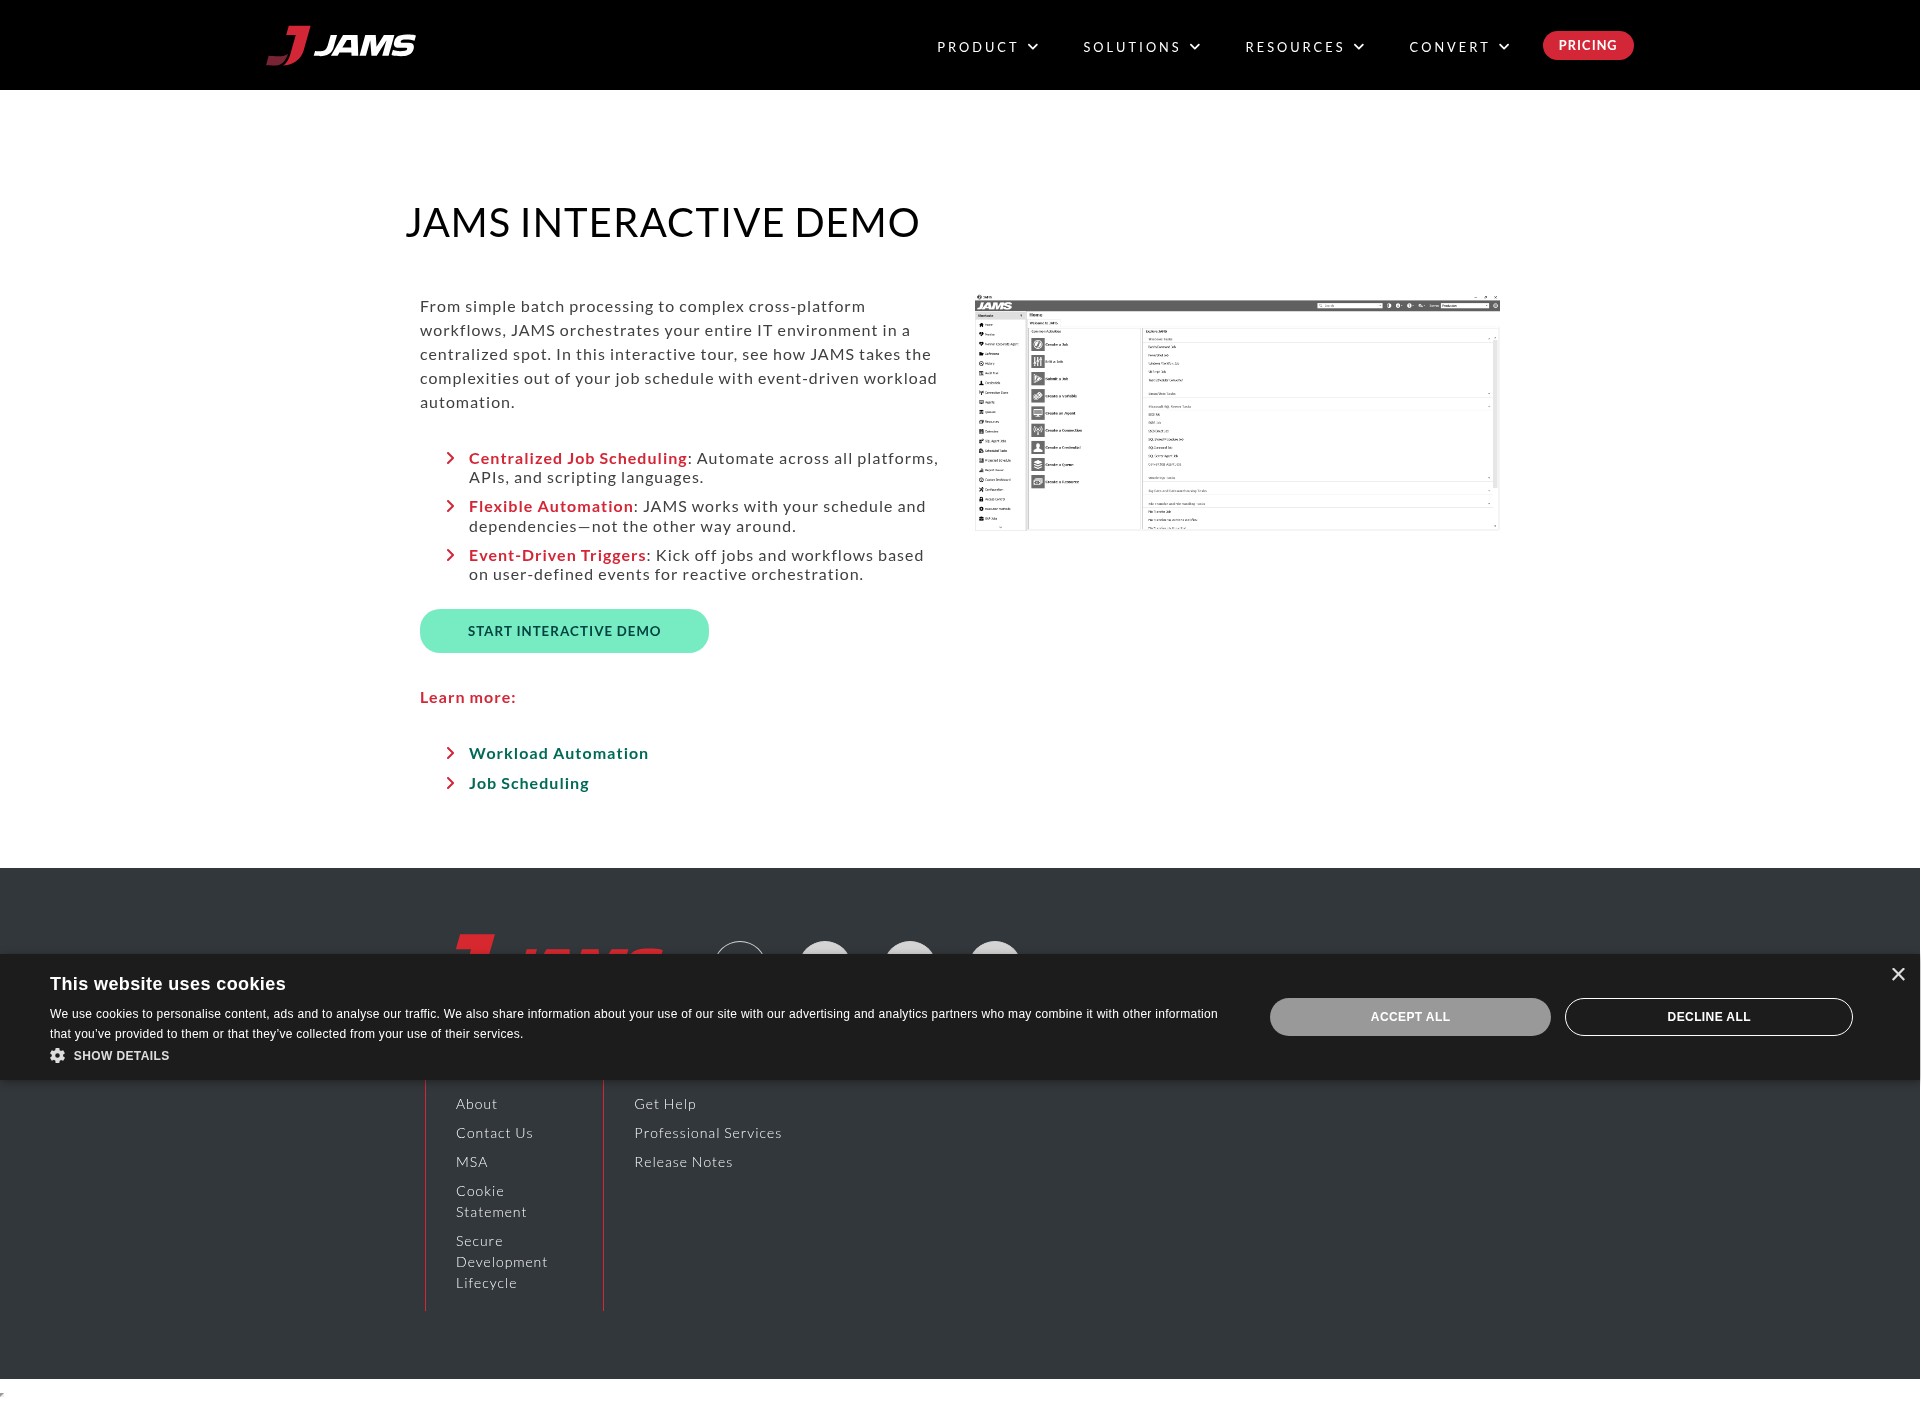Viewport: 1921px width, 1407px height.
Task: Expand the Resources dropdown chevron
Action: click(1359, 47)
